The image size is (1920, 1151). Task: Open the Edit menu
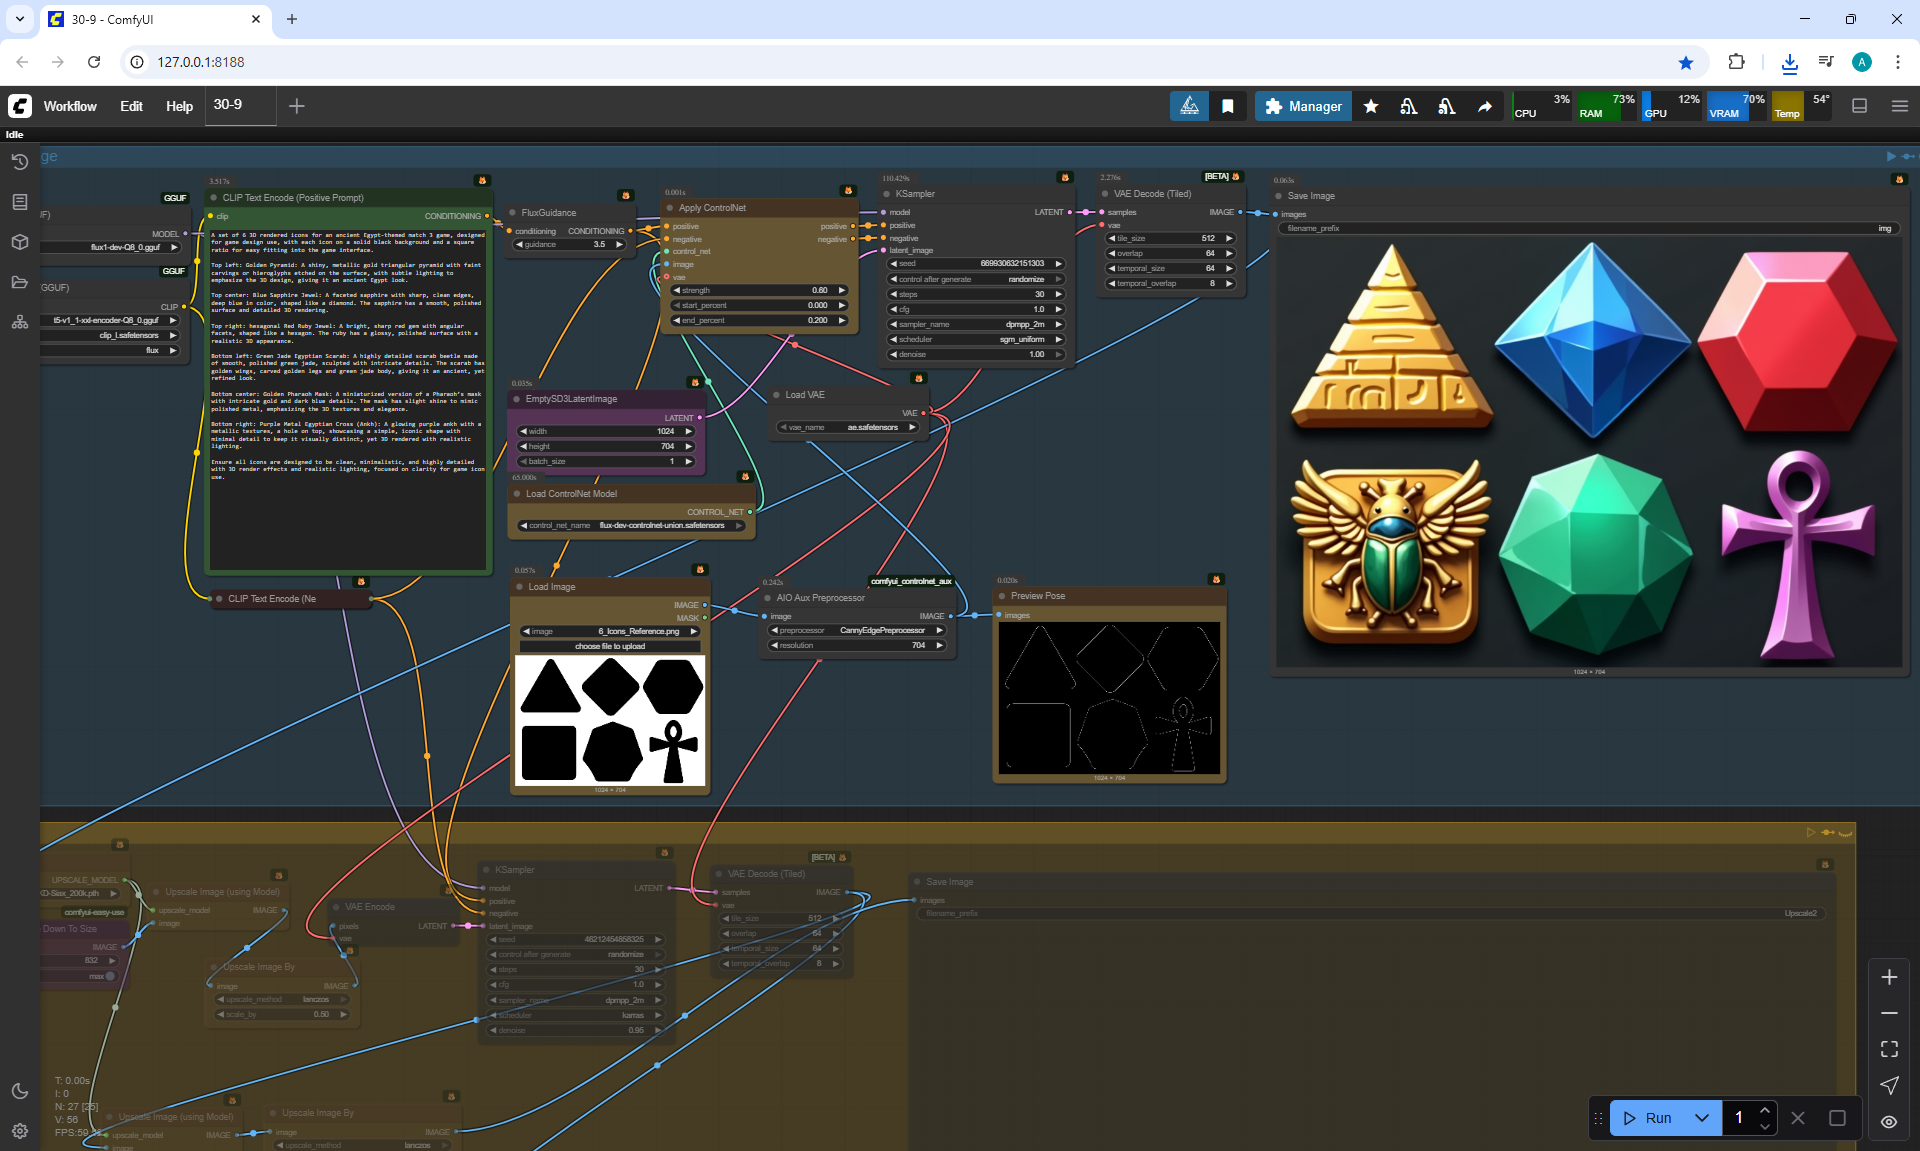131,106
